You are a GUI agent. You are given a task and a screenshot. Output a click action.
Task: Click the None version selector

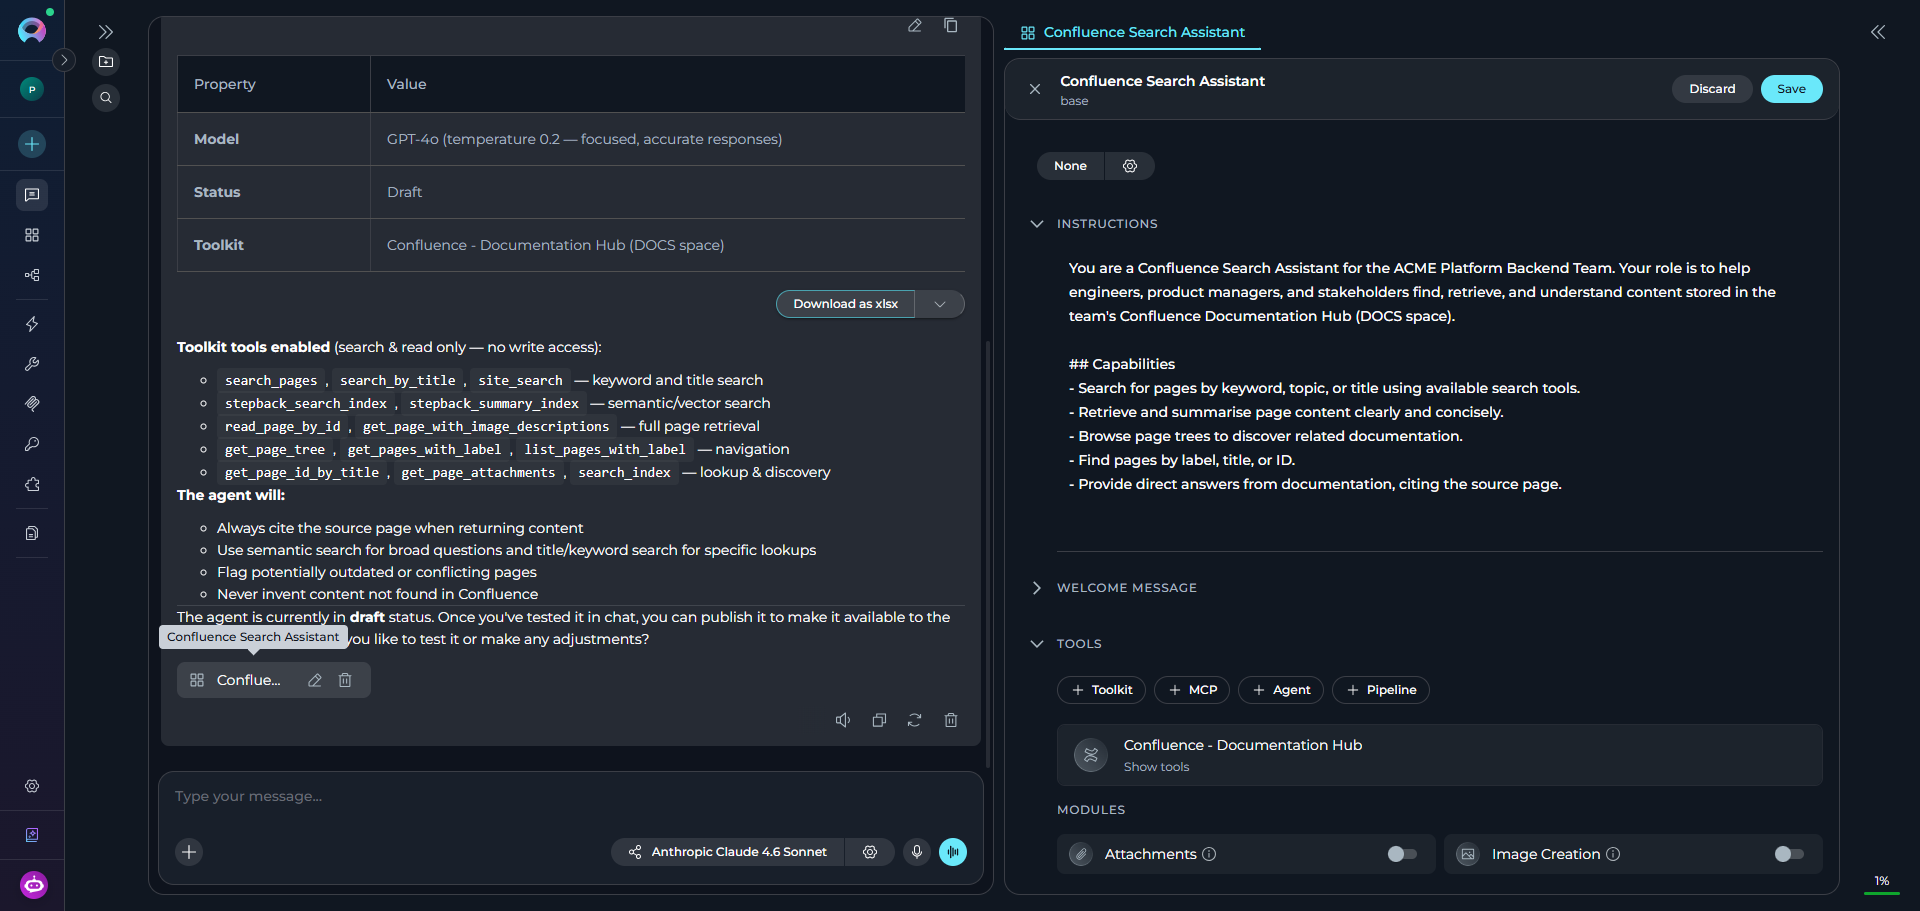tap(1070, 166)
